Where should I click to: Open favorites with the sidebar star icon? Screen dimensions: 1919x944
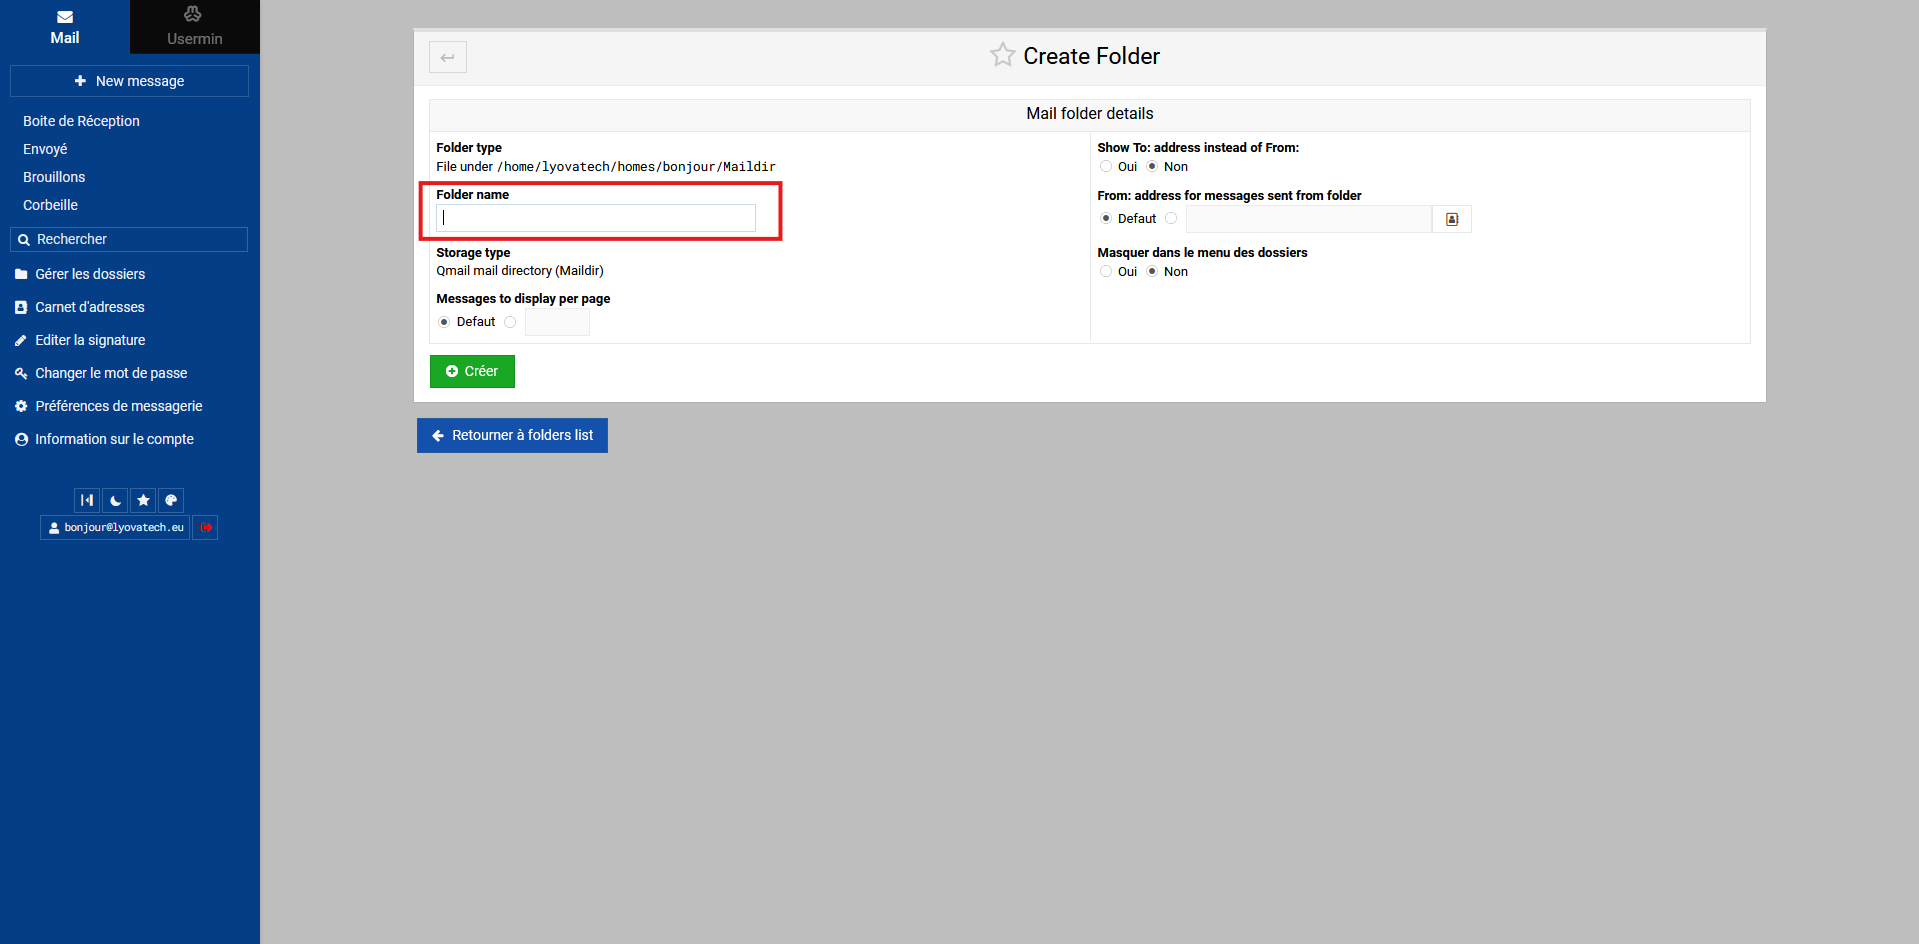[143, 500]
